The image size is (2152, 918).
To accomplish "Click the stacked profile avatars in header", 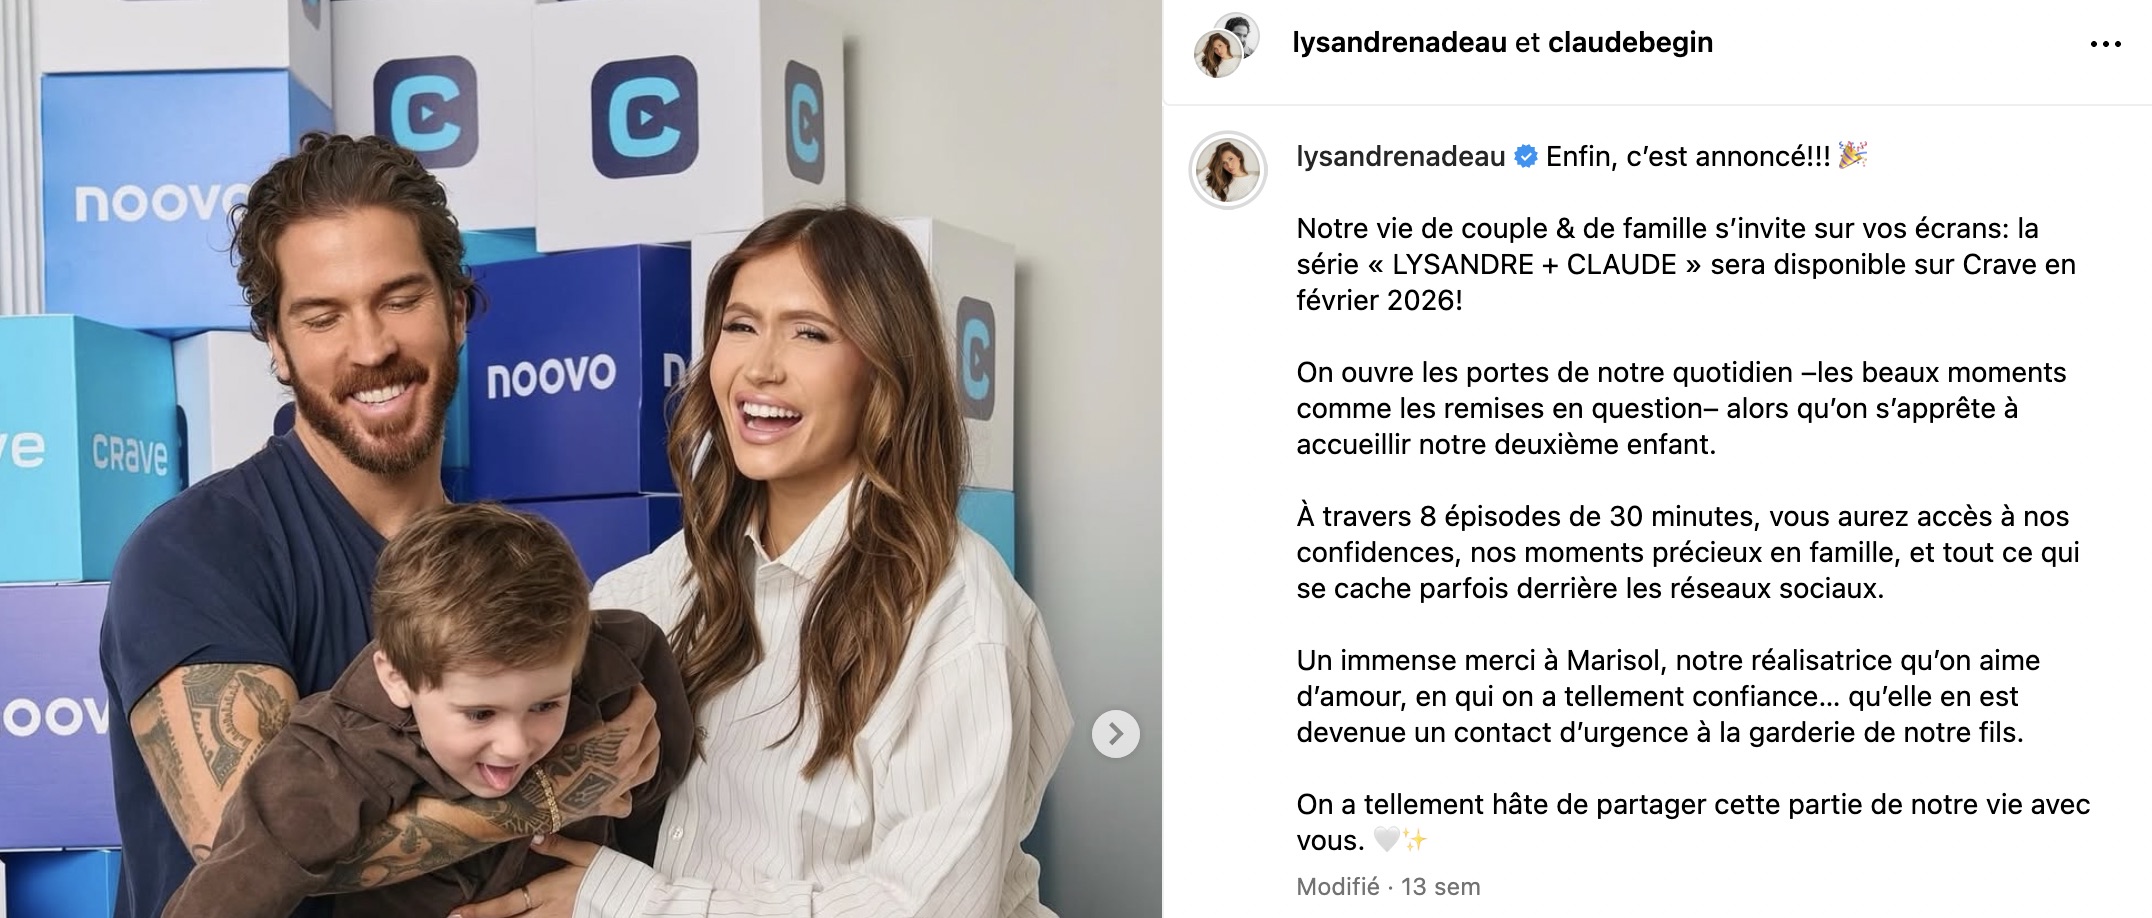I will point(1226,45).
